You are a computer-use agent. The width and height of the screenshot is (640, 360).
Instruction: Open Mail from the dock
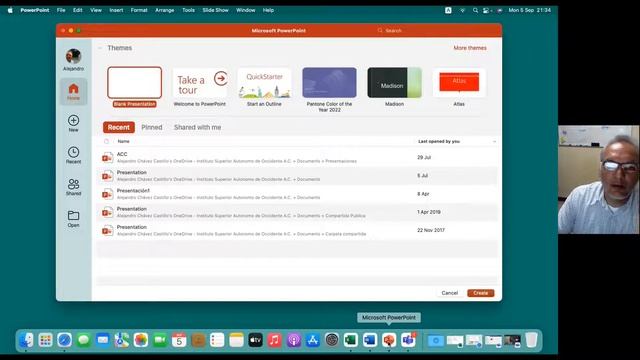102,340
